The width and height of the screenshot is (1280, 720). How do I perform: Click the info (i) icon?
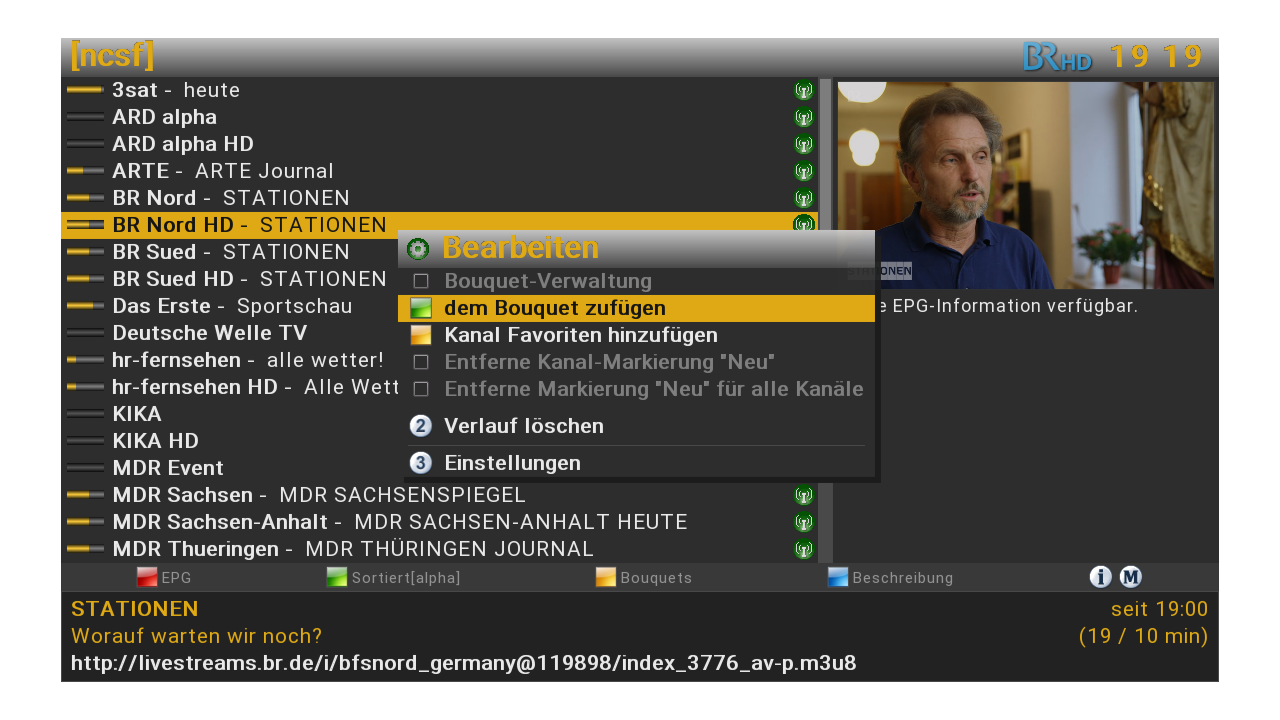(x=1100, y=577)
